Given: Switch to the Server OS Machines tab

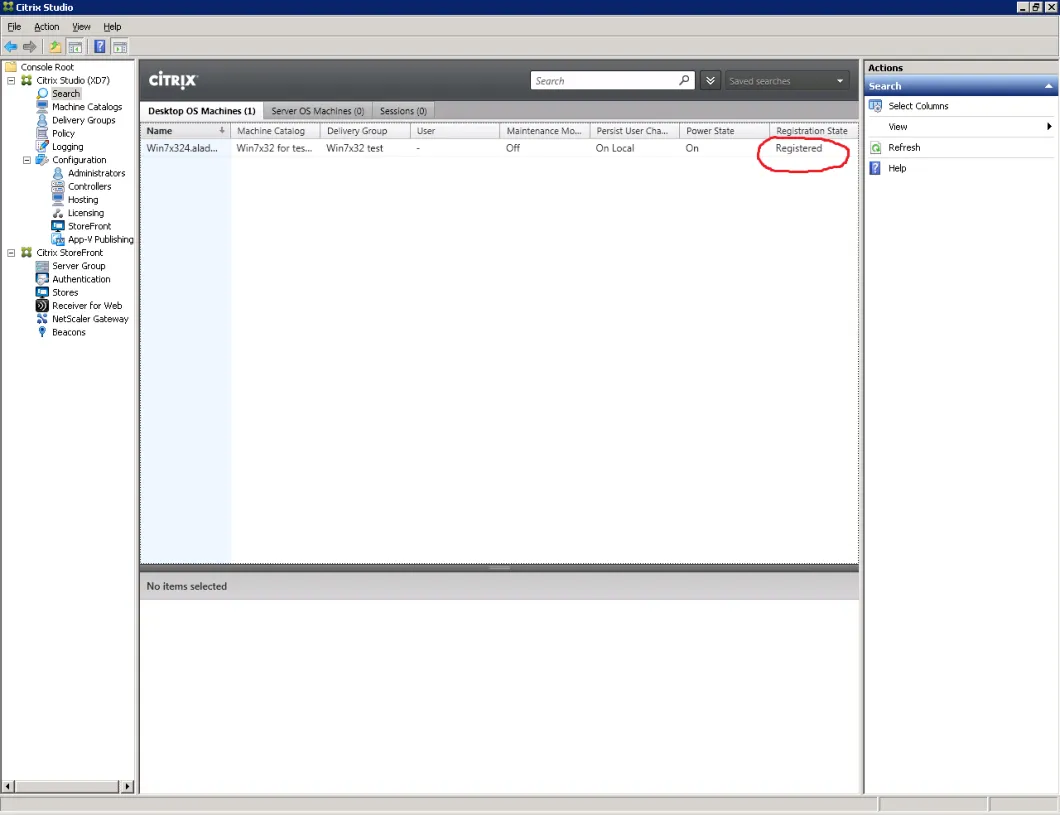Looking at the screenshot, I should tap(318, 111).
